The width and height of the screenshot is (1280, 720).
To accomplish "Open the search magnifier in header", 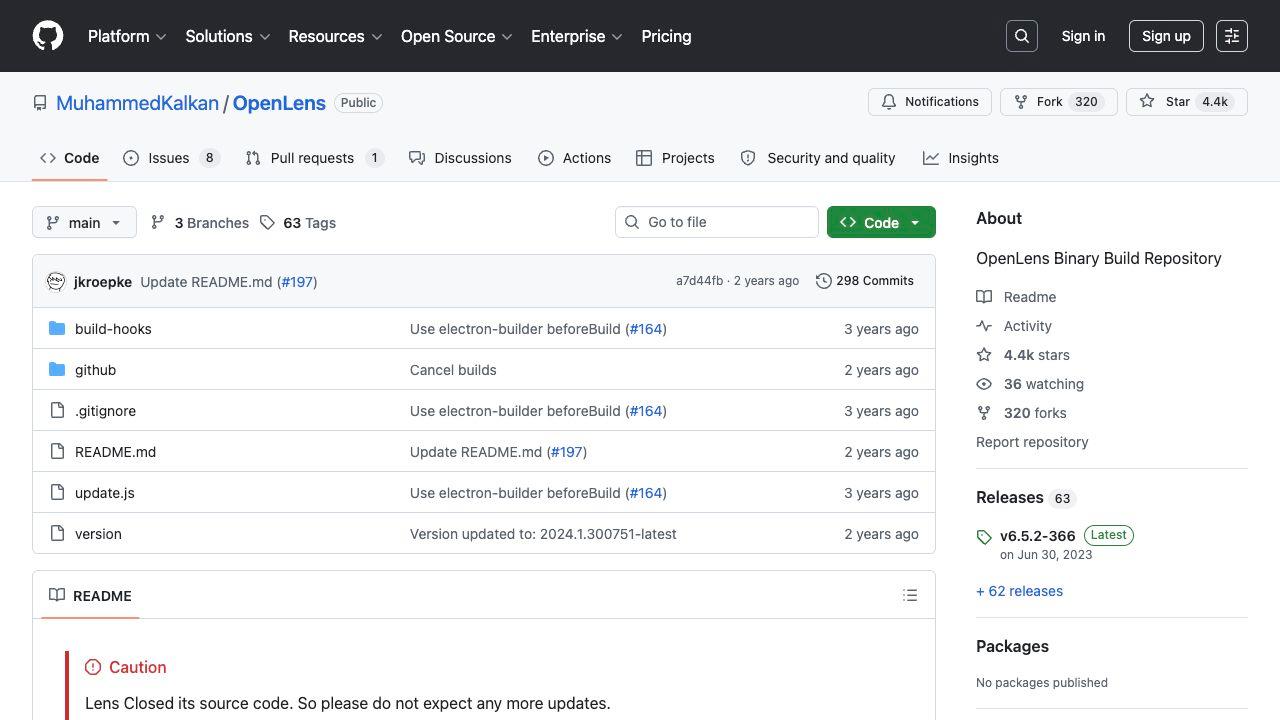I will click(1022, 36).
